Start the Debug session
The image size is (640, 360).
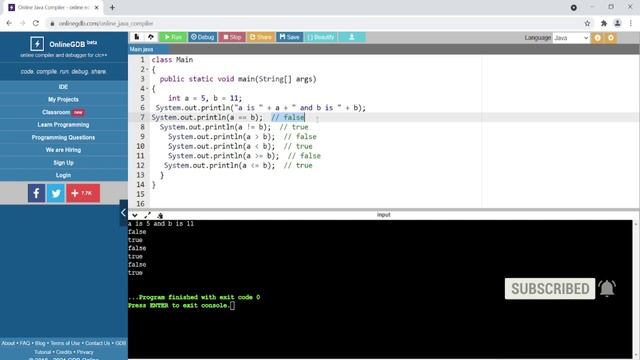pos(202,37)
